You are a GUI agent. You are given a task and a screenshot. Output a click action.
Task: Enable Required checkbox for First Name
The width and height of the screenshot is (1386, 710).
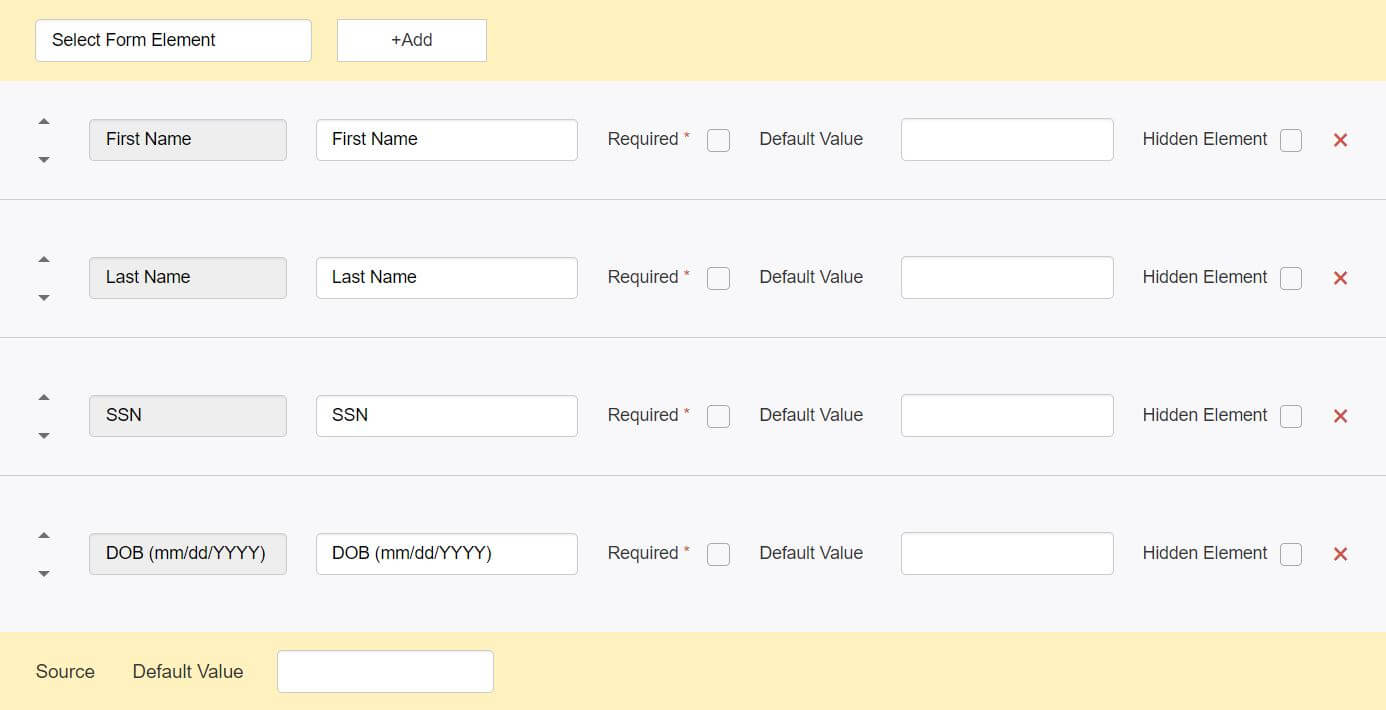[x=718, y=140]
